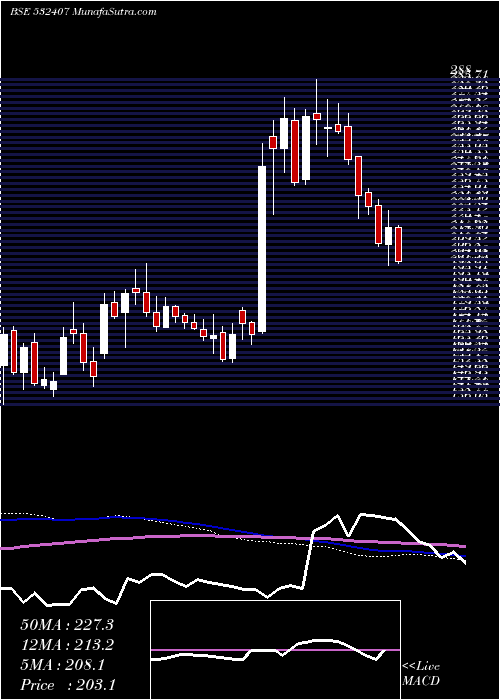Click the Price : 203.1 readout
500x700 pixels.
[67, 685]
